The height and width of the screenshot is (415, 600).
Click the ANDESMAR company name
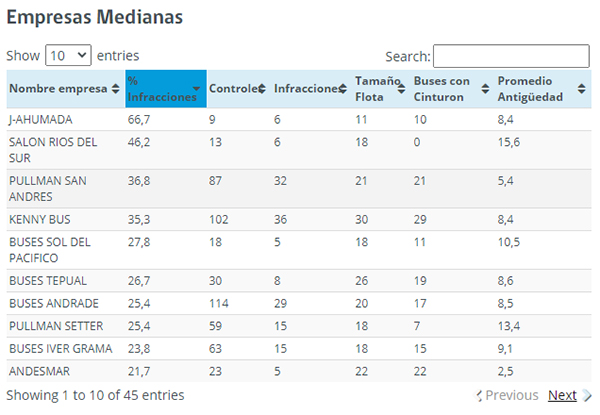pyautogui.click(x=40, y=370)
